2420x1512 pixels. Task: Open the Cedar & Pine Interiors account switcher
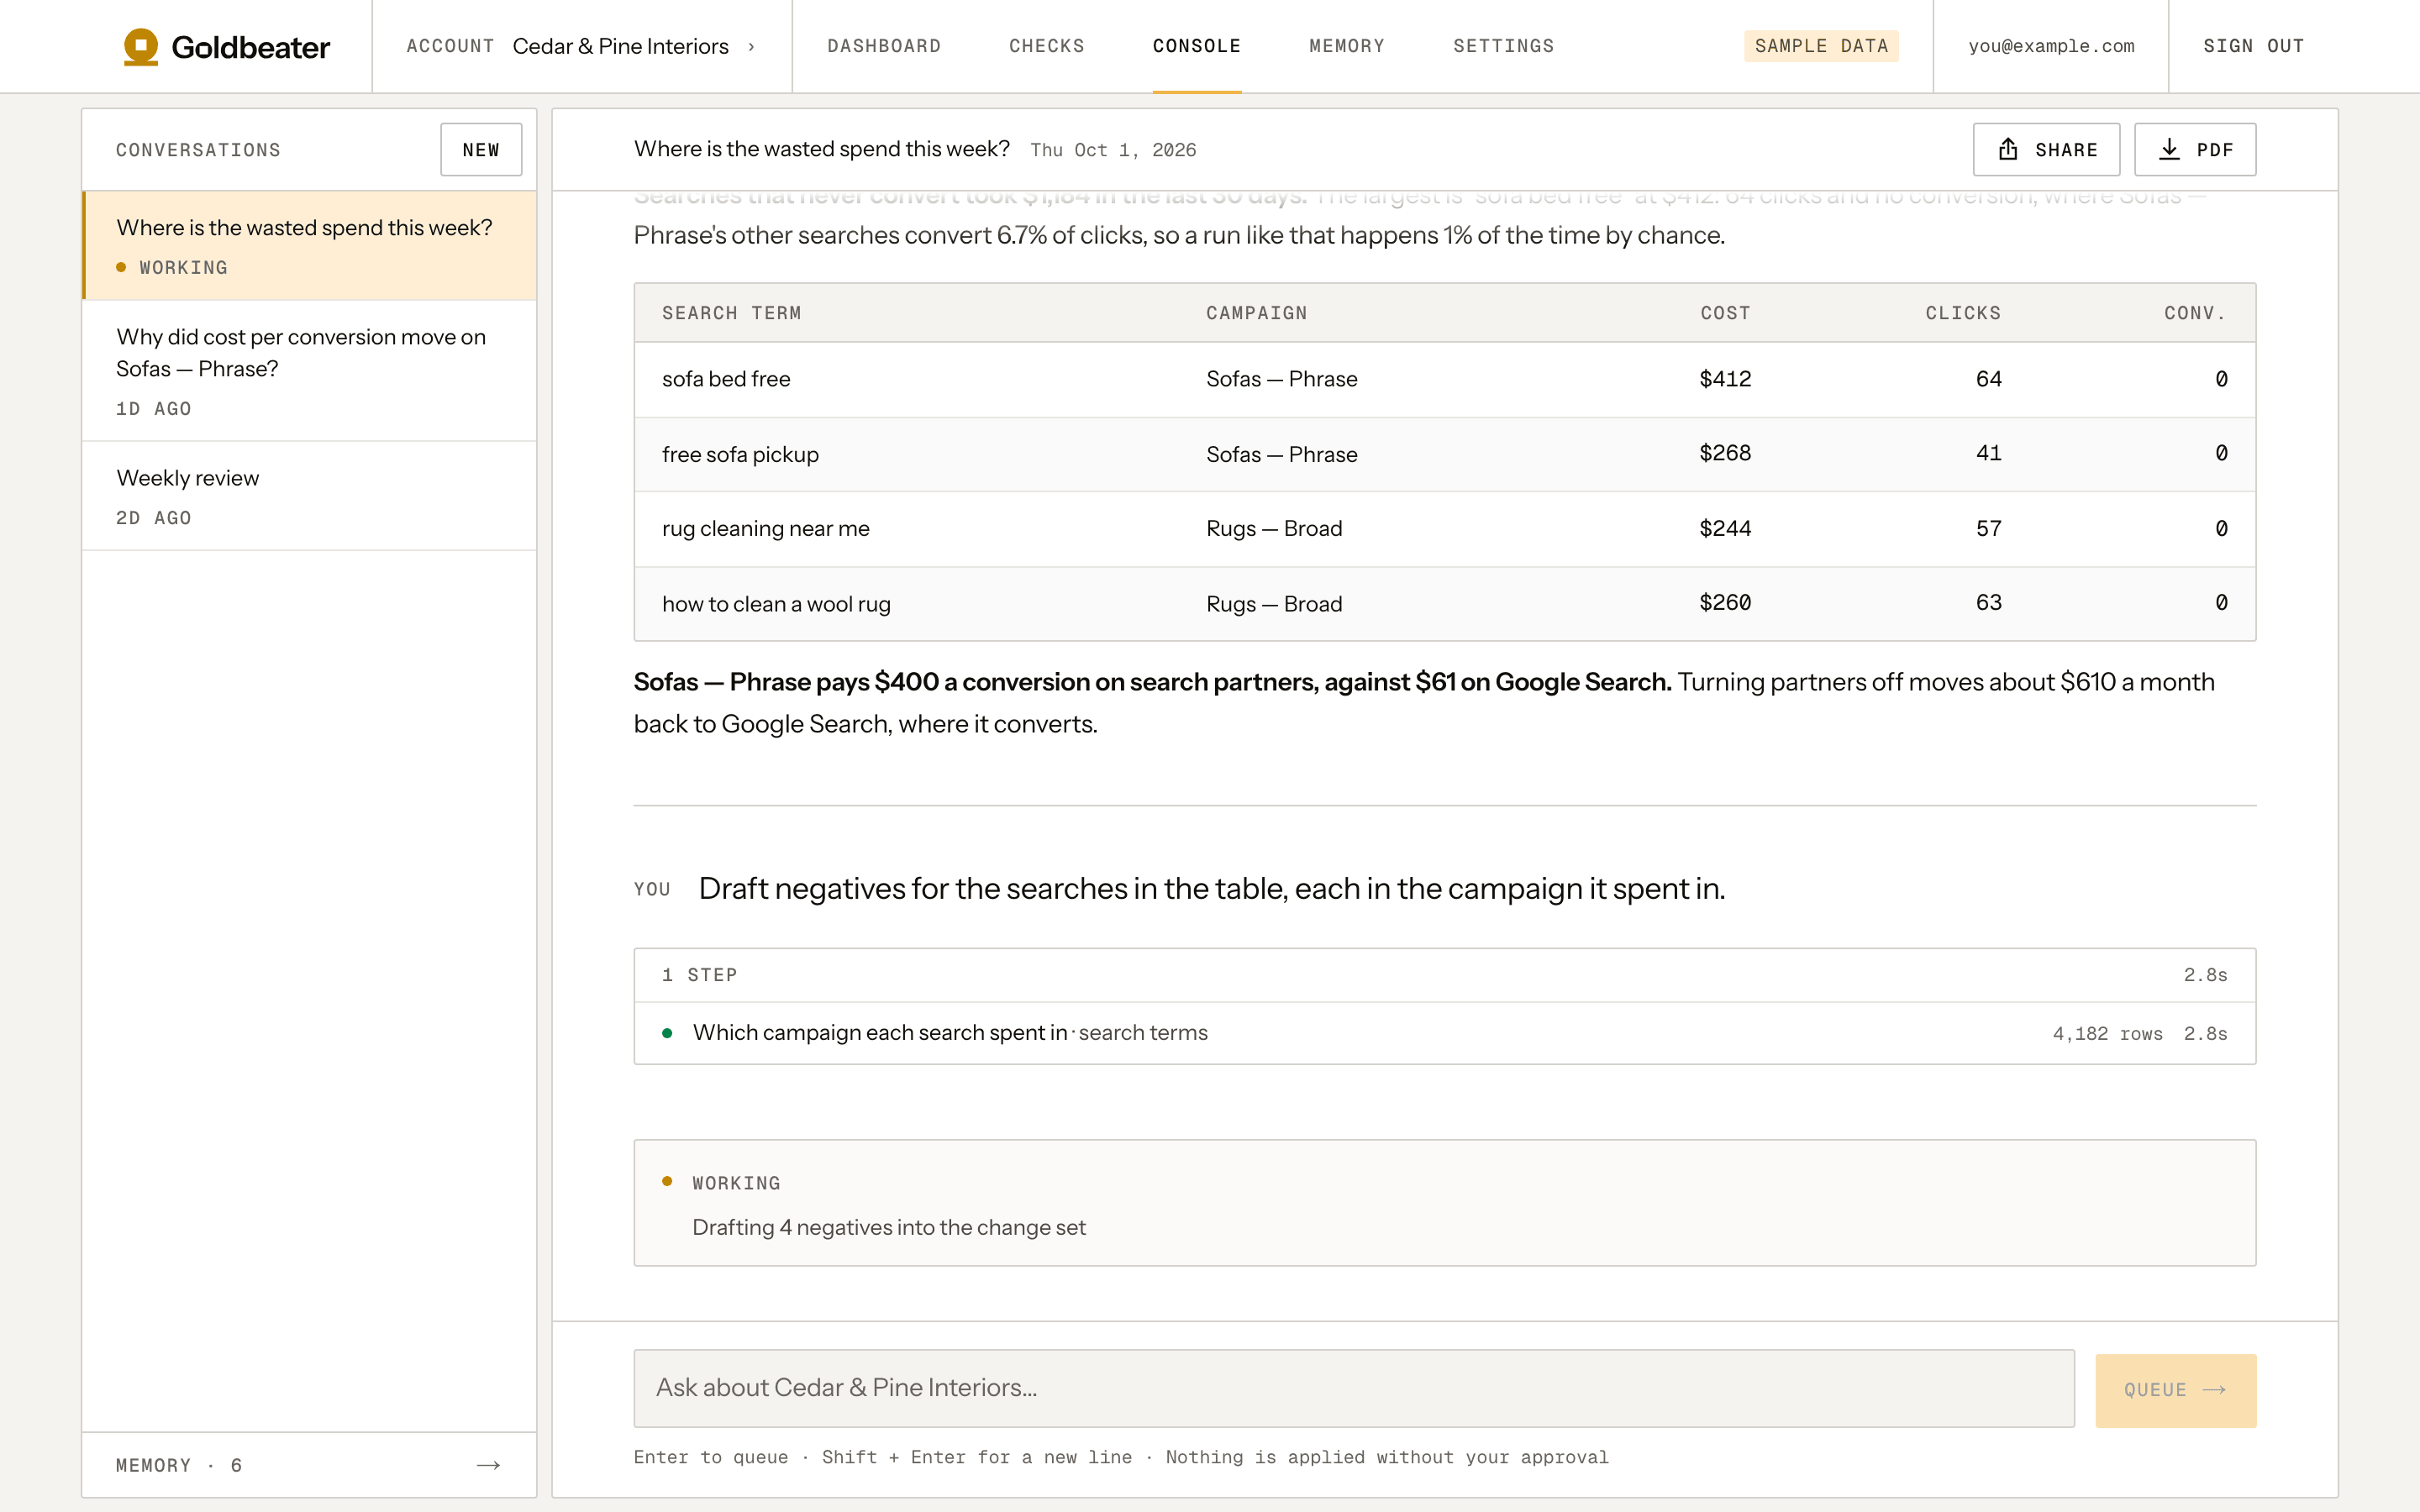[581, 46]
